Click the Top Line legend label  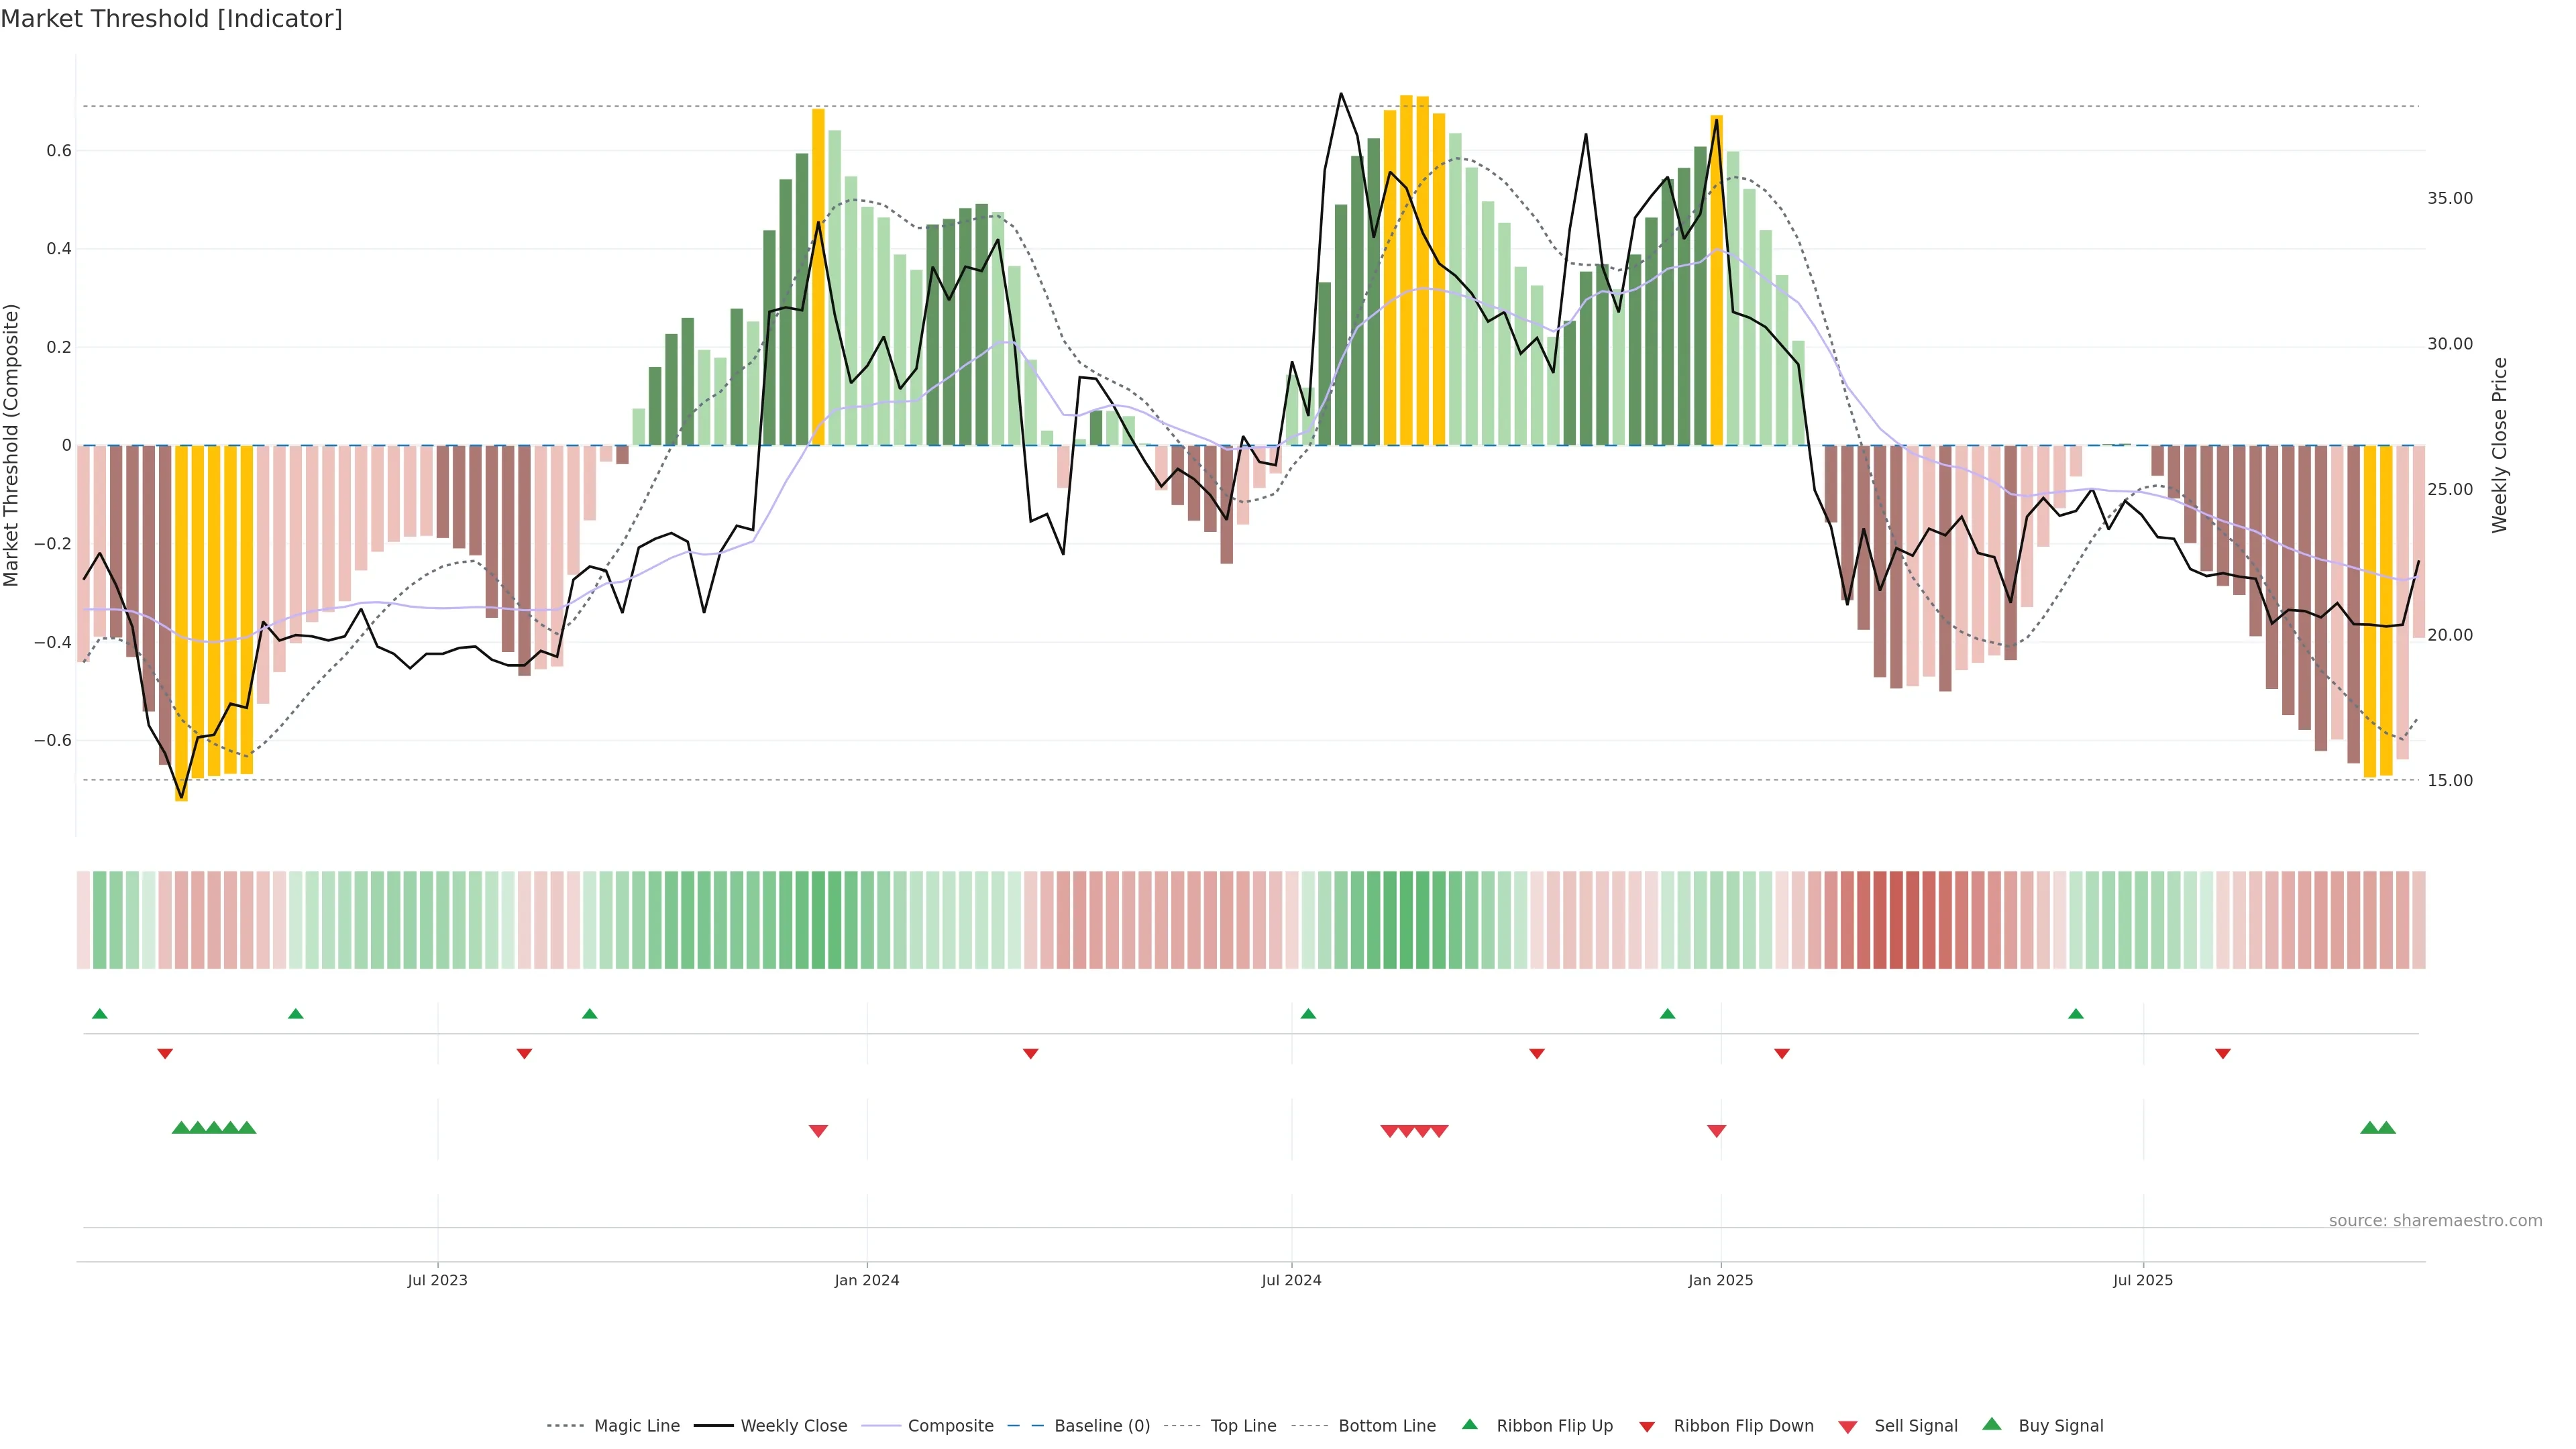[1243, 1426]
